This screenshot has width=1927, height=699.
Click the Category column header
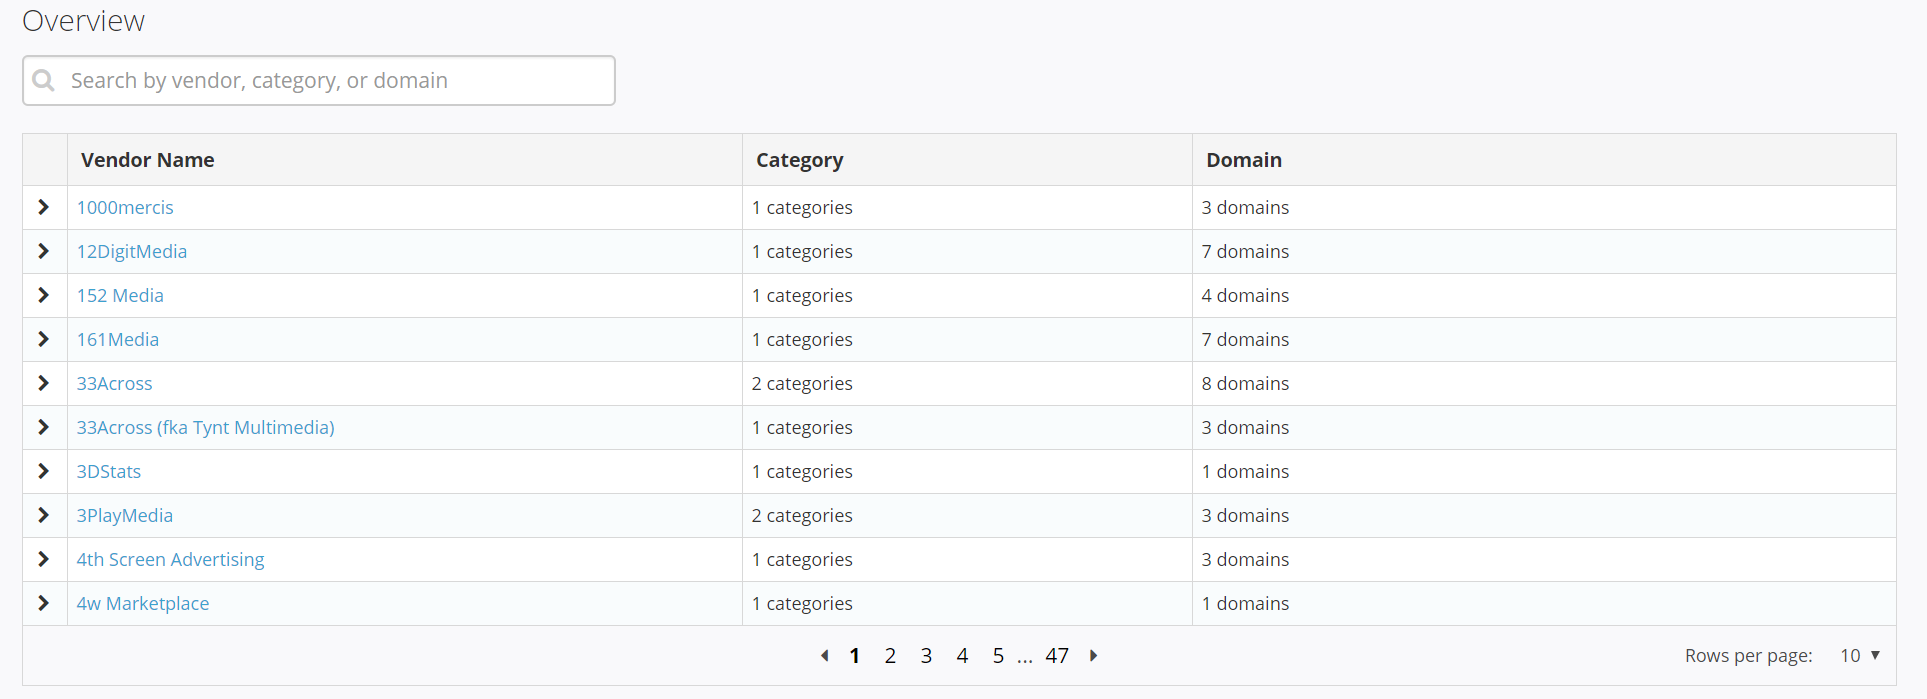[799, 160]
